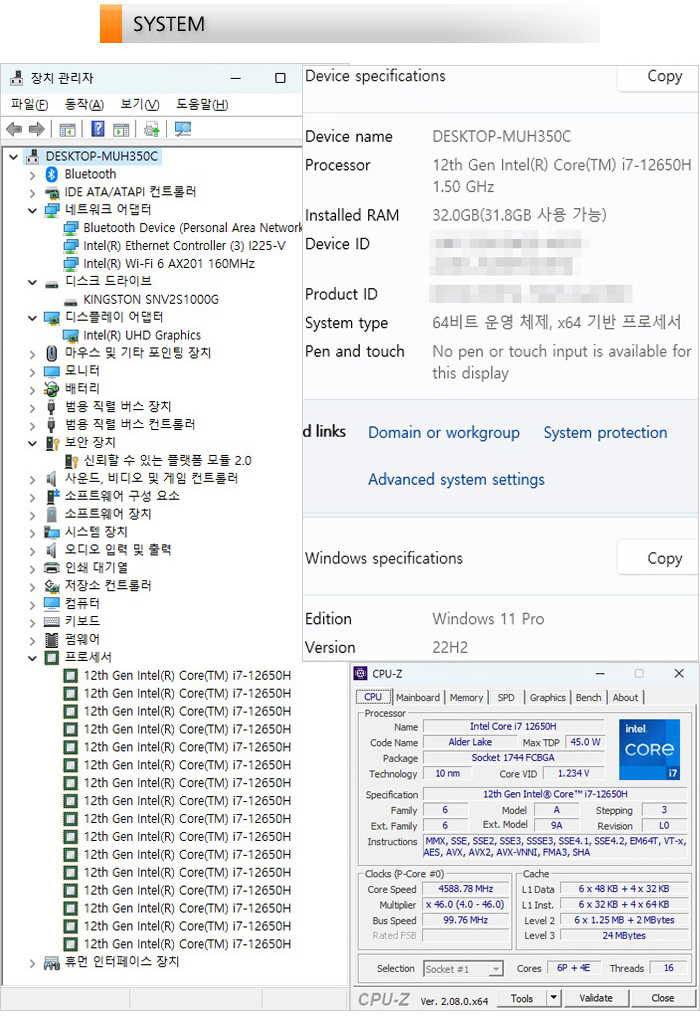The width and height of the screenshot is (700, 1017).
Task: Copy the Windows specifications
Action: point(658,558)
